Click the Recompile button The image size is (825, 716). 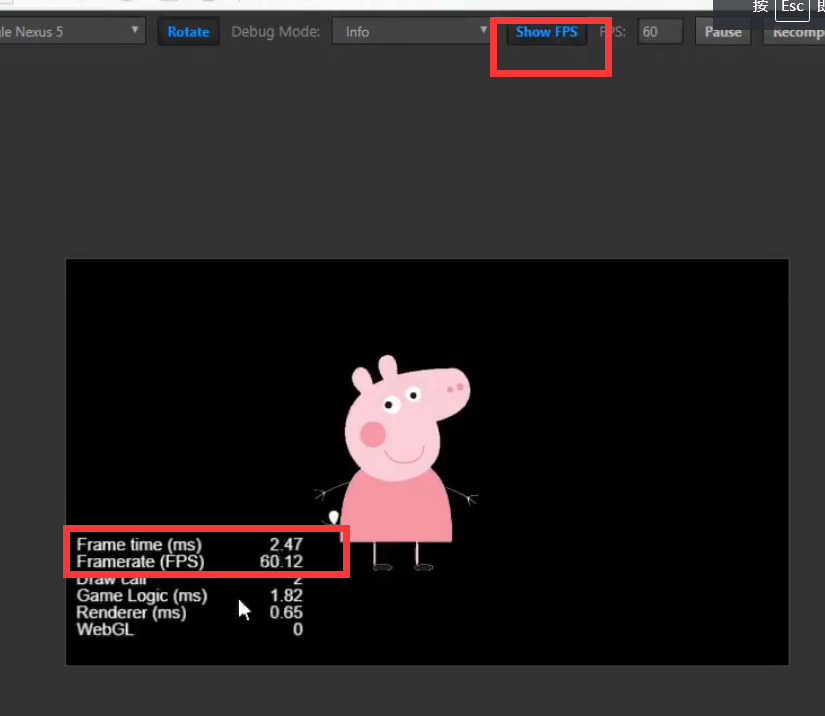(794, 32)
